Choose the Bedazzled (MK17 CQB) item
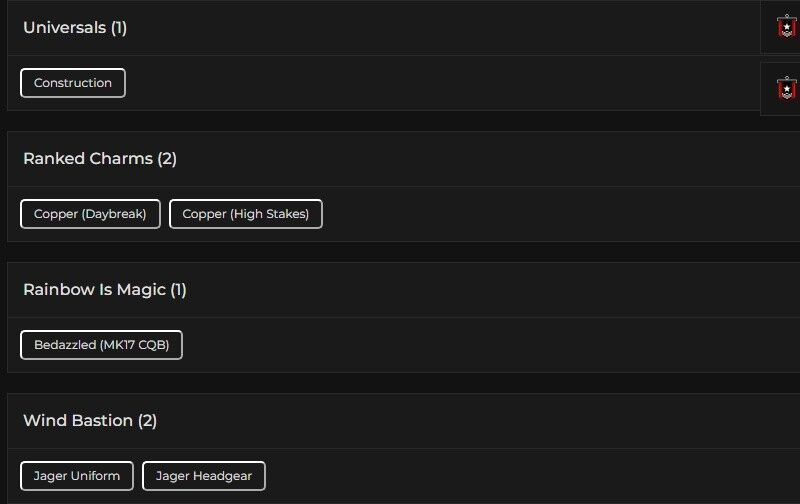 tap(101, 345)
